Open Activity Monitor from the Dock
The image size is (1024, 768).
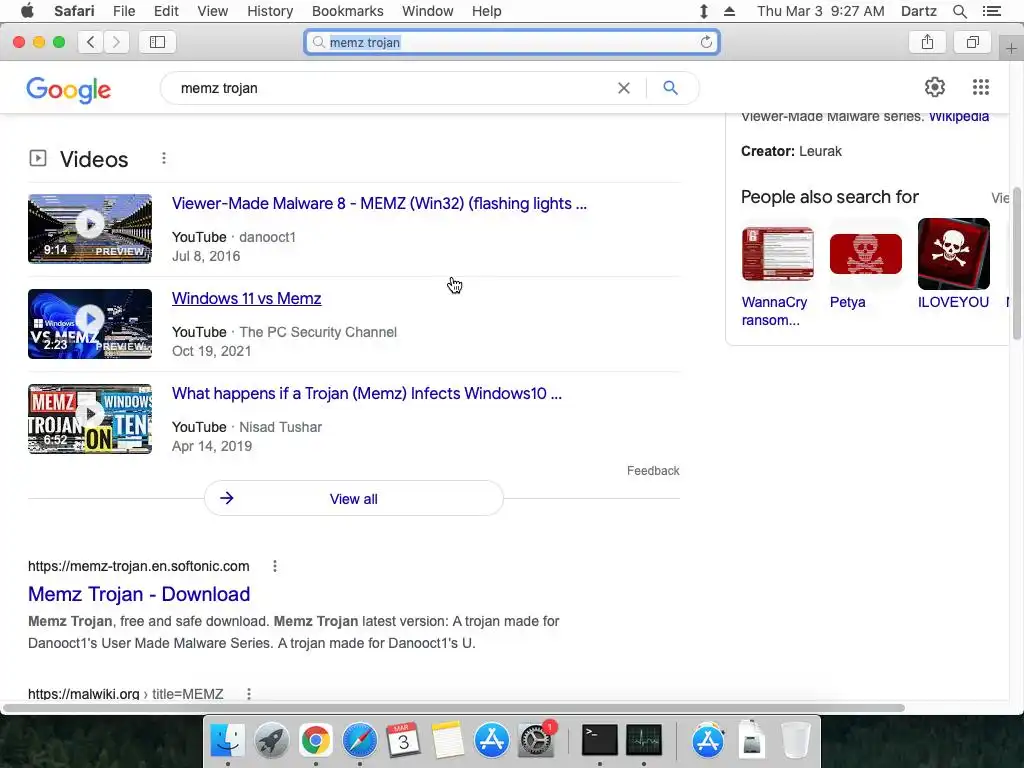click(x=644, y=740)
